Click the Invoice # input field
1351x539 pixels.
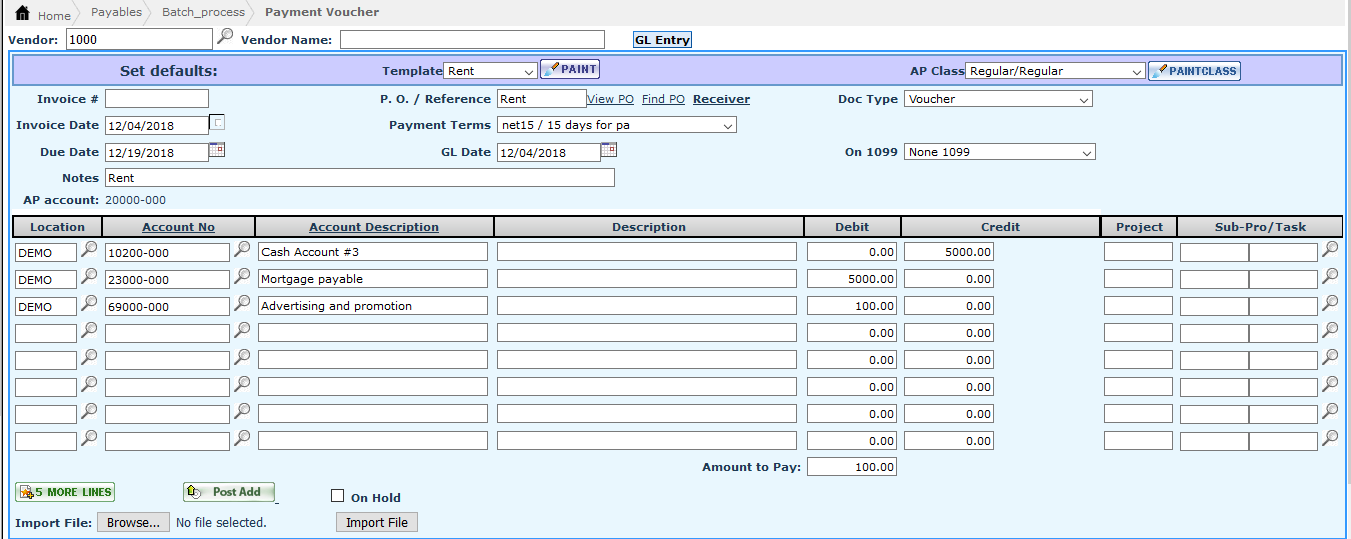tap(157, 99)
